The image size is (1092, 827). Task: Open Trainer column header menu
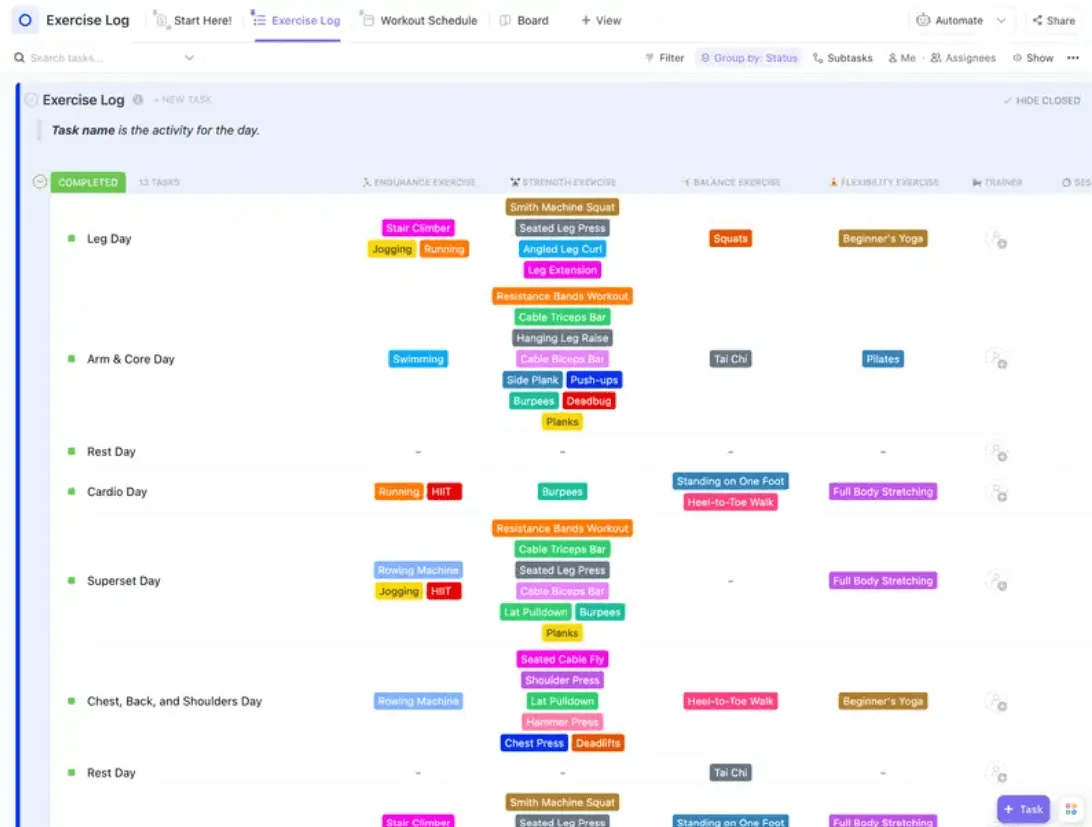[x=997, y=183]
